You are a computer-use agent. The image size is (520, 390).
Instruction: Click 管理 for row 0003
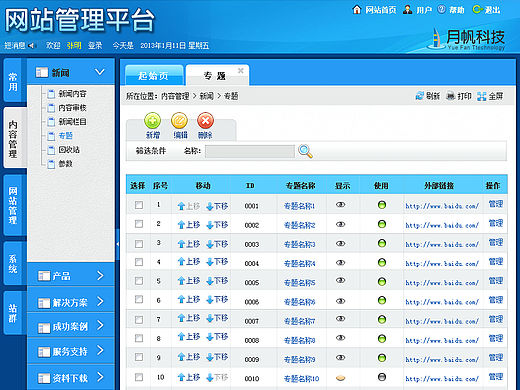tap(496, 242)
